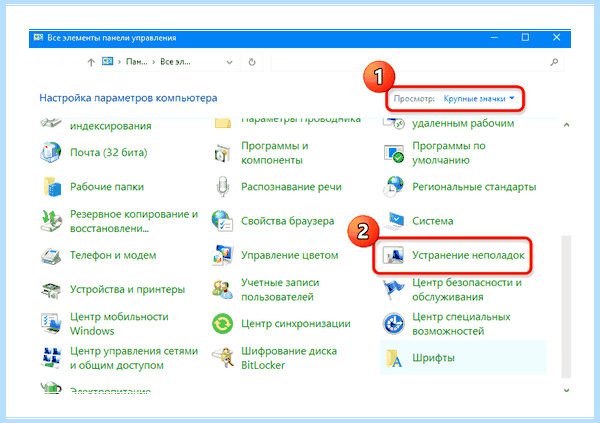
Task: Click the Система computer icon
Action: (x=394, y=221)
